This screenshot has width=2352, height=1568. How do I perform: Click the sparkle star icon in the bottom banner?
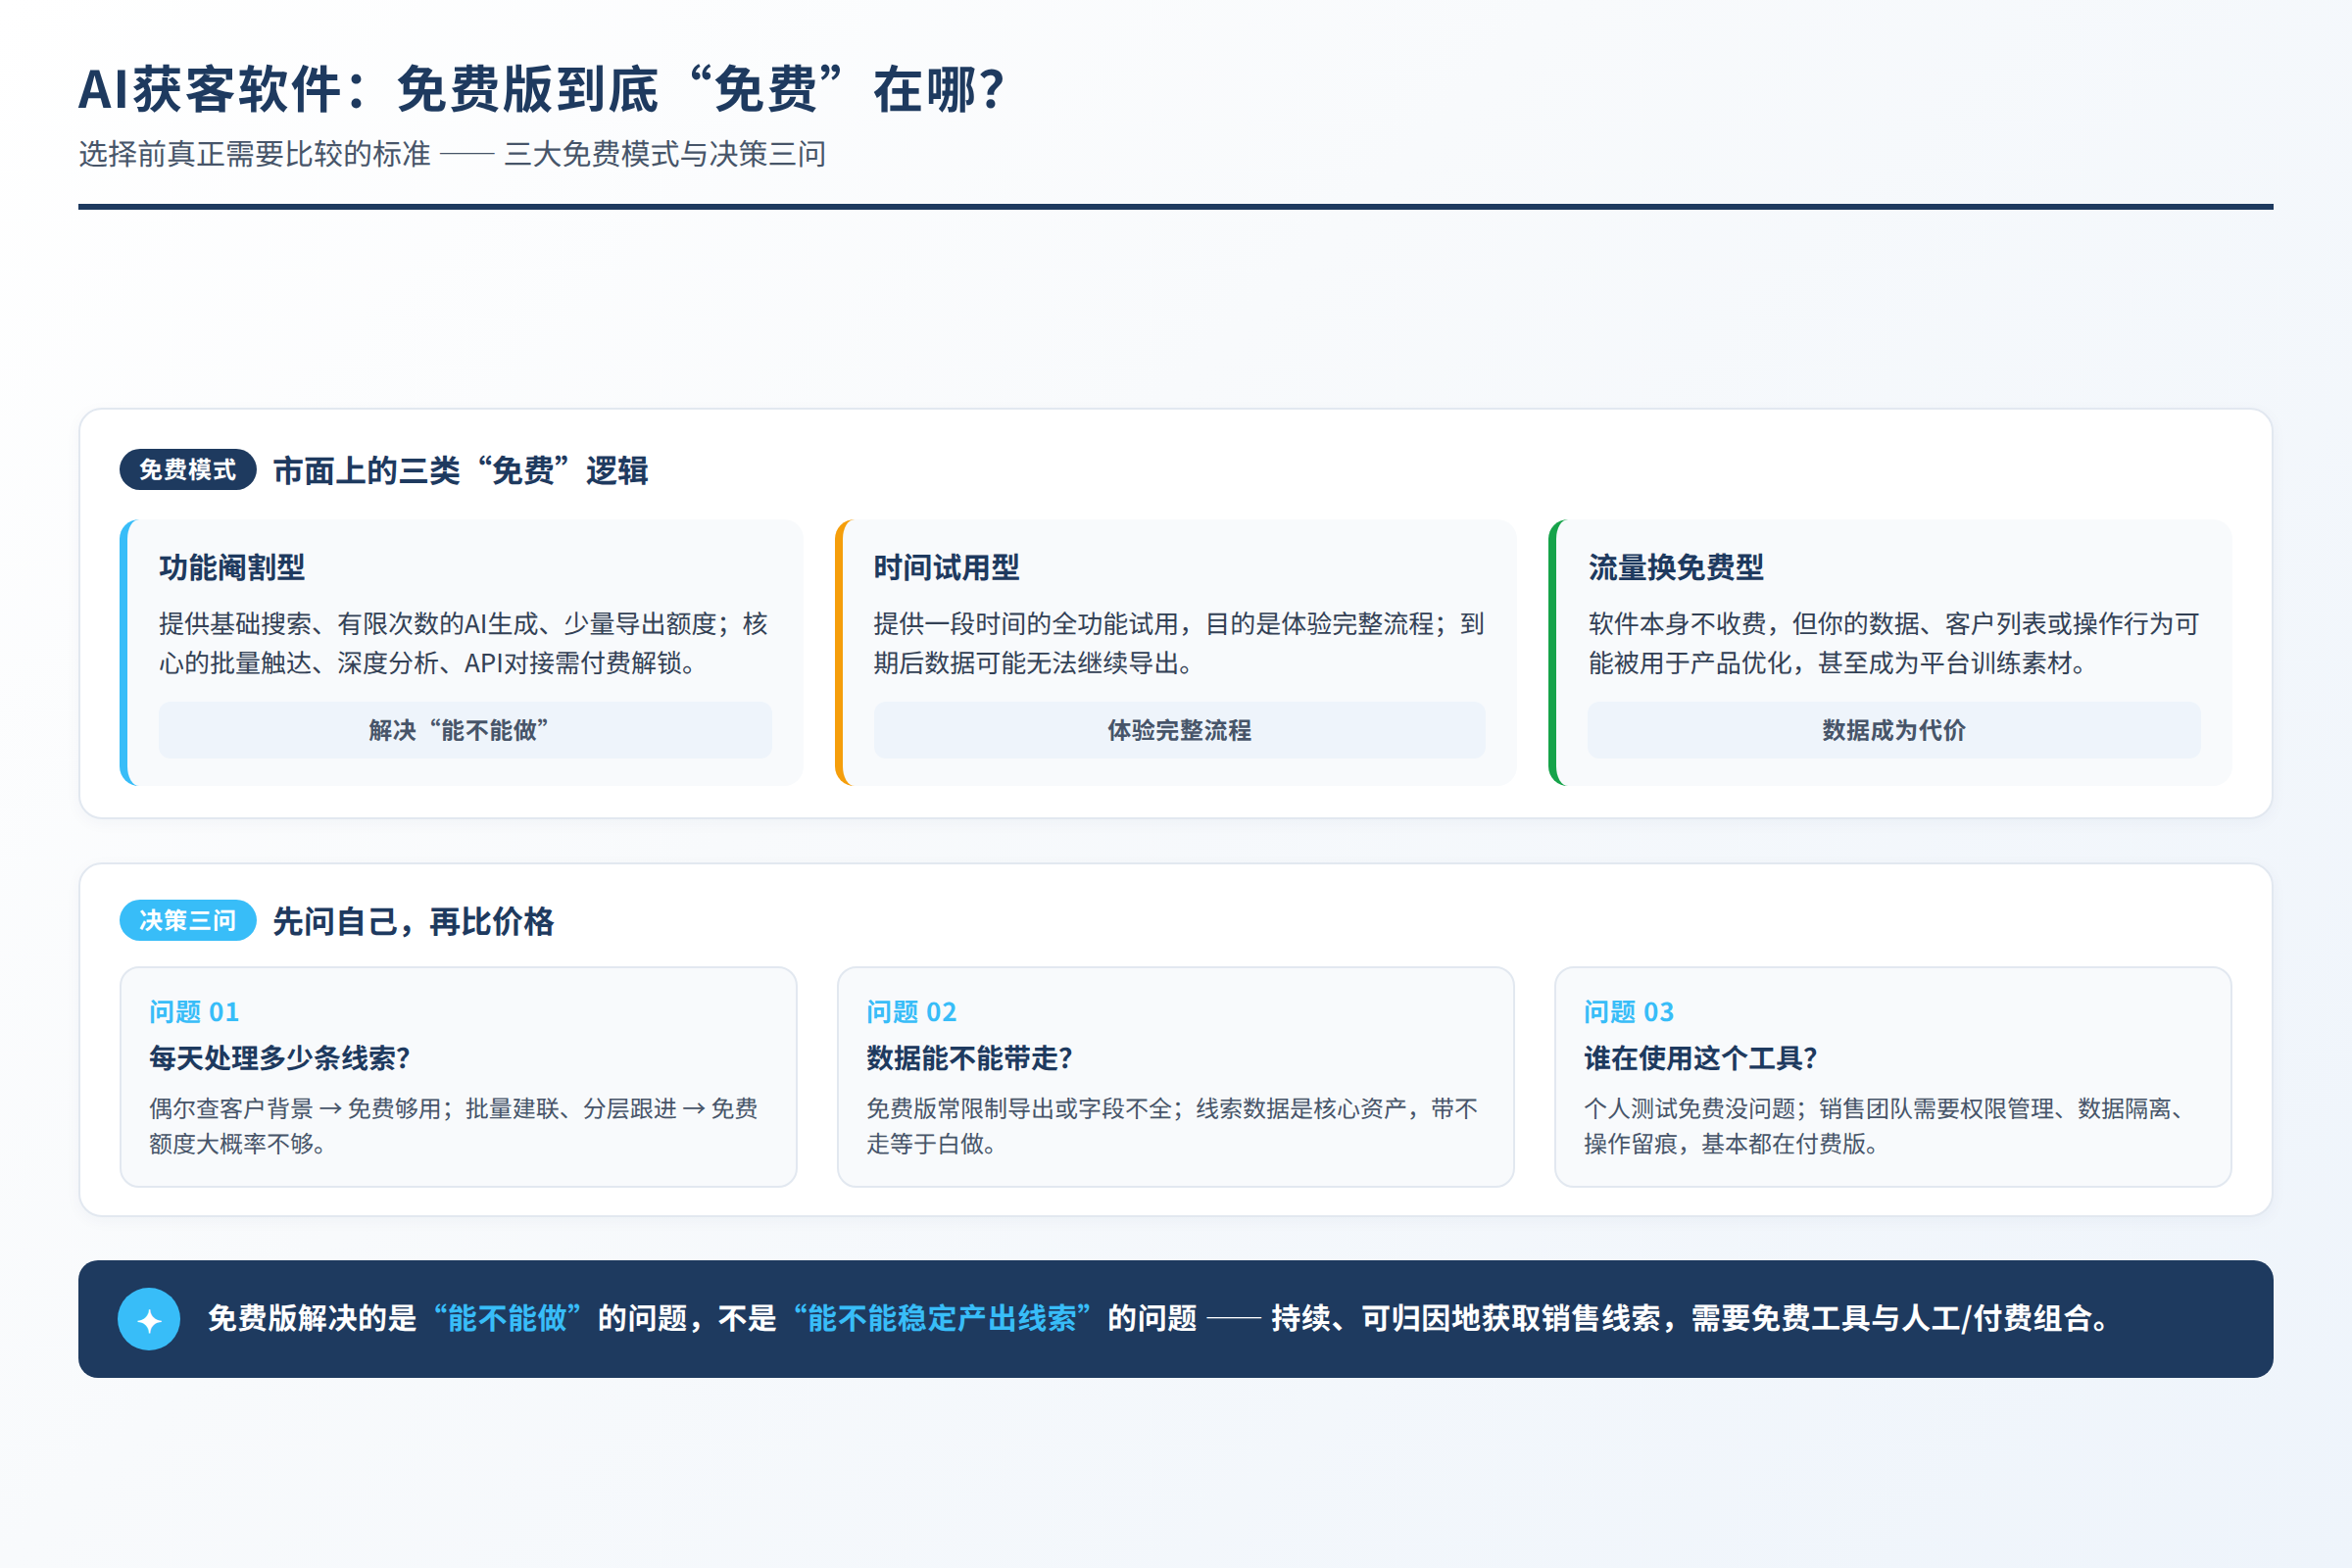(149, 1319)
